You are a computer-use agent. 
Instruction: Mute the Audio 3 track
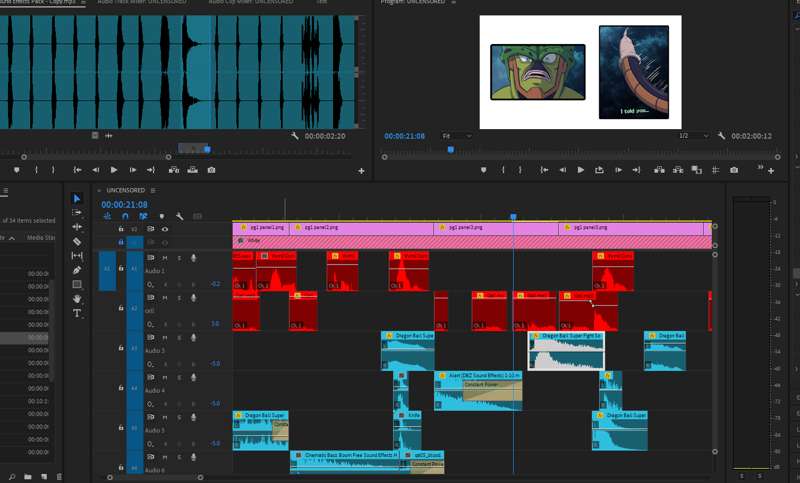165,338
